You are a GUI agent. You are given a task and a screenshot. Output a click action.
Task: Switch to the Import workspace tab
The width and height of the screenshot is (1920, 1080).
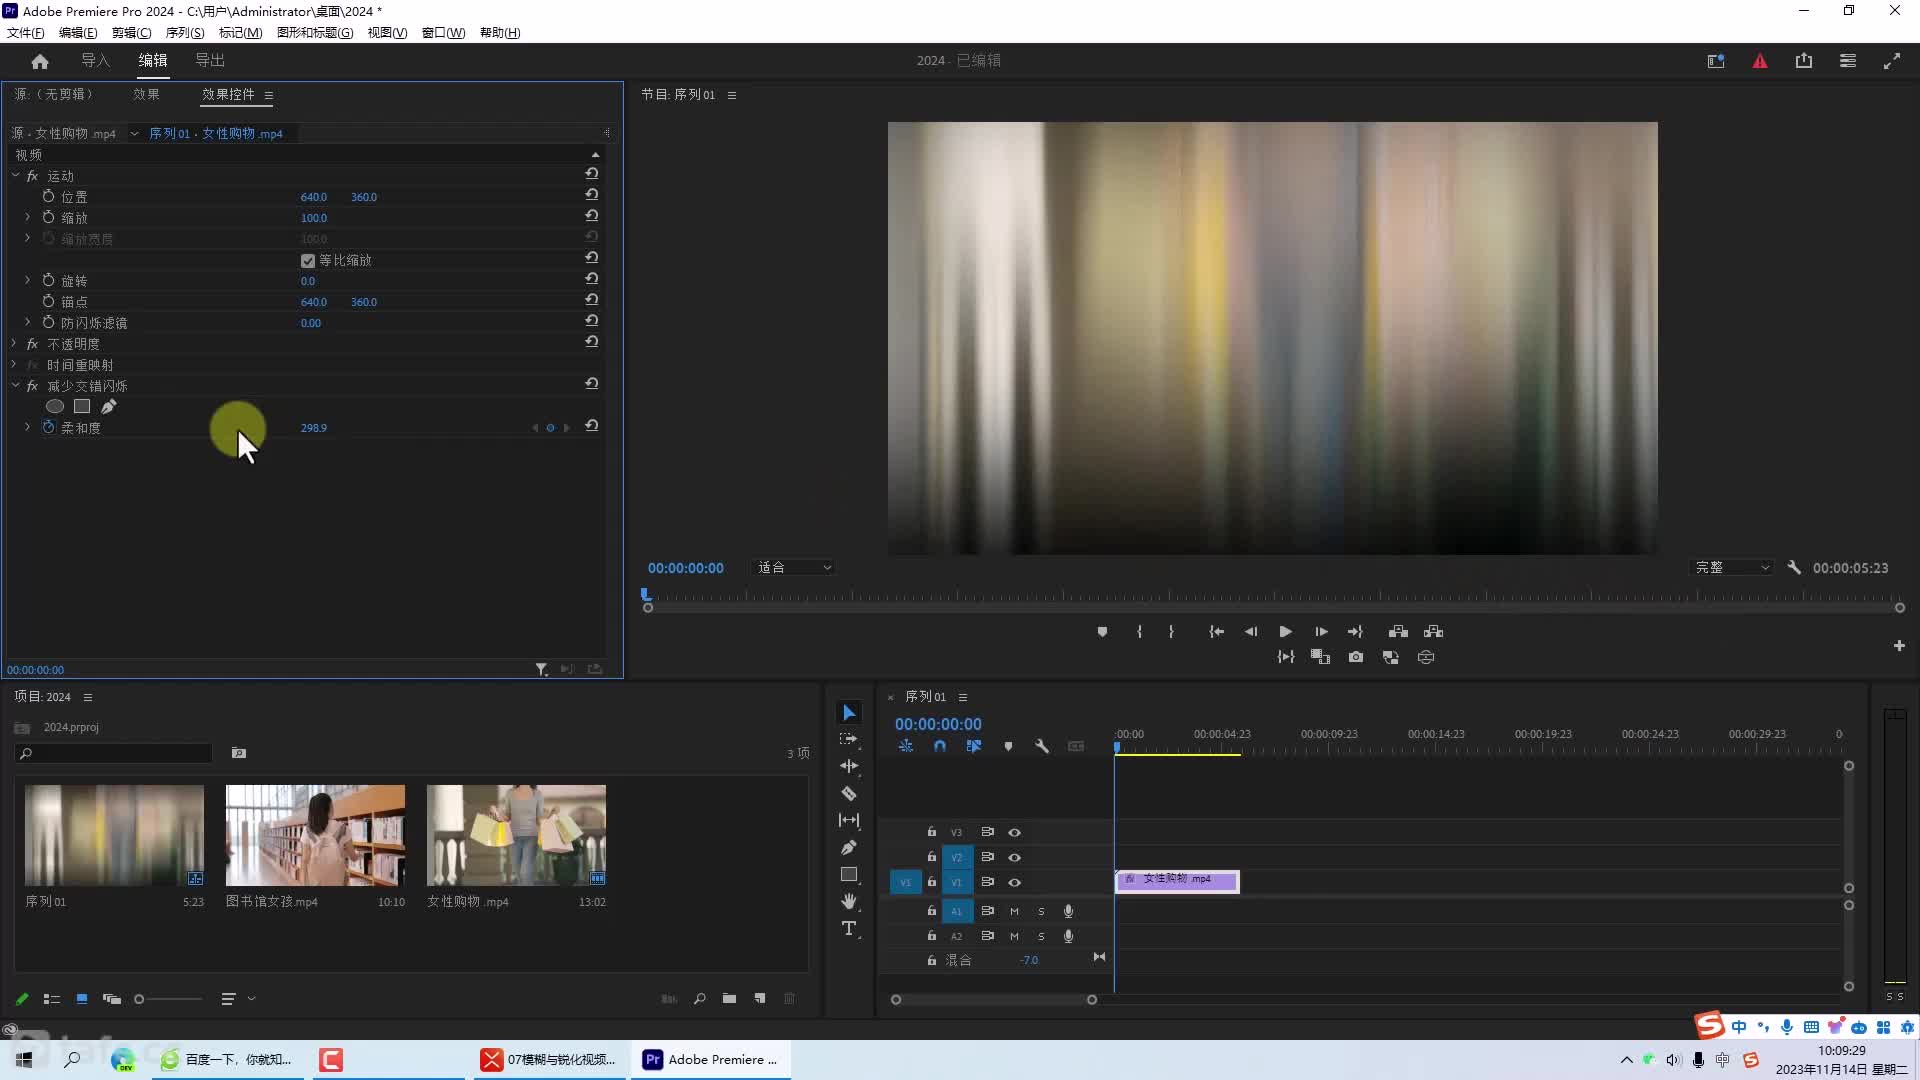click(x=95, y=60)
